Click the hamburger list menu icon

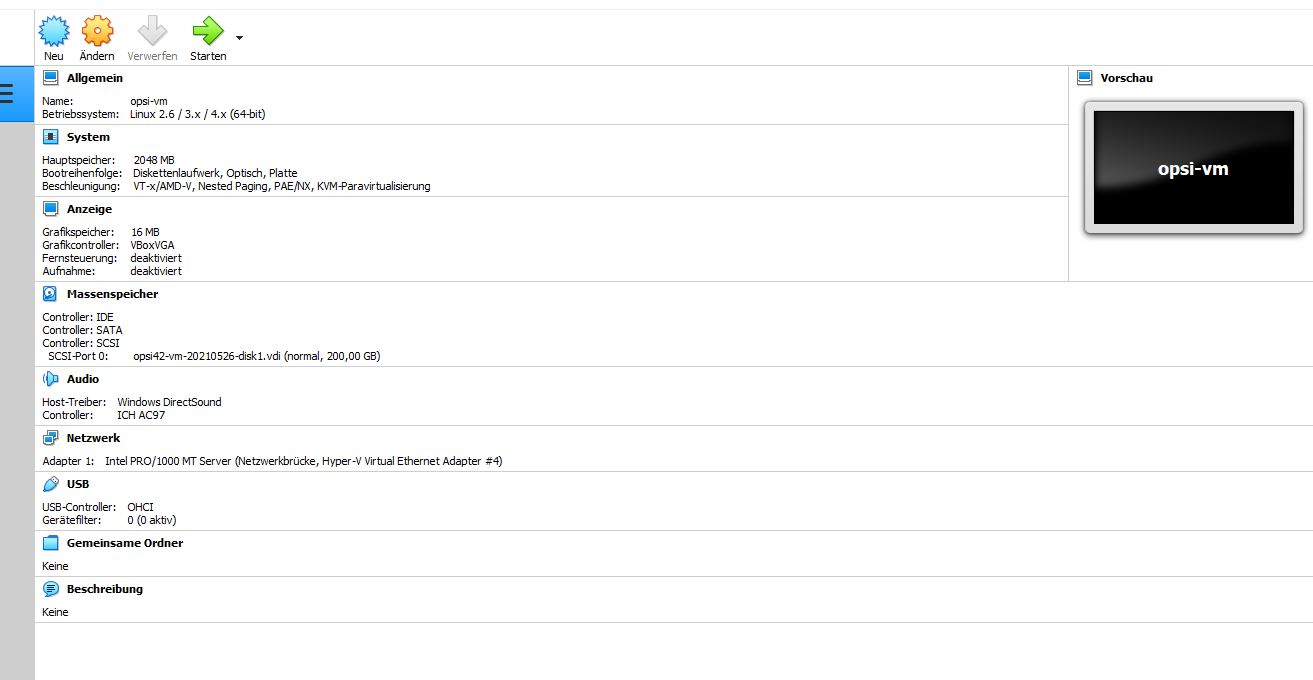coord(7,94)
